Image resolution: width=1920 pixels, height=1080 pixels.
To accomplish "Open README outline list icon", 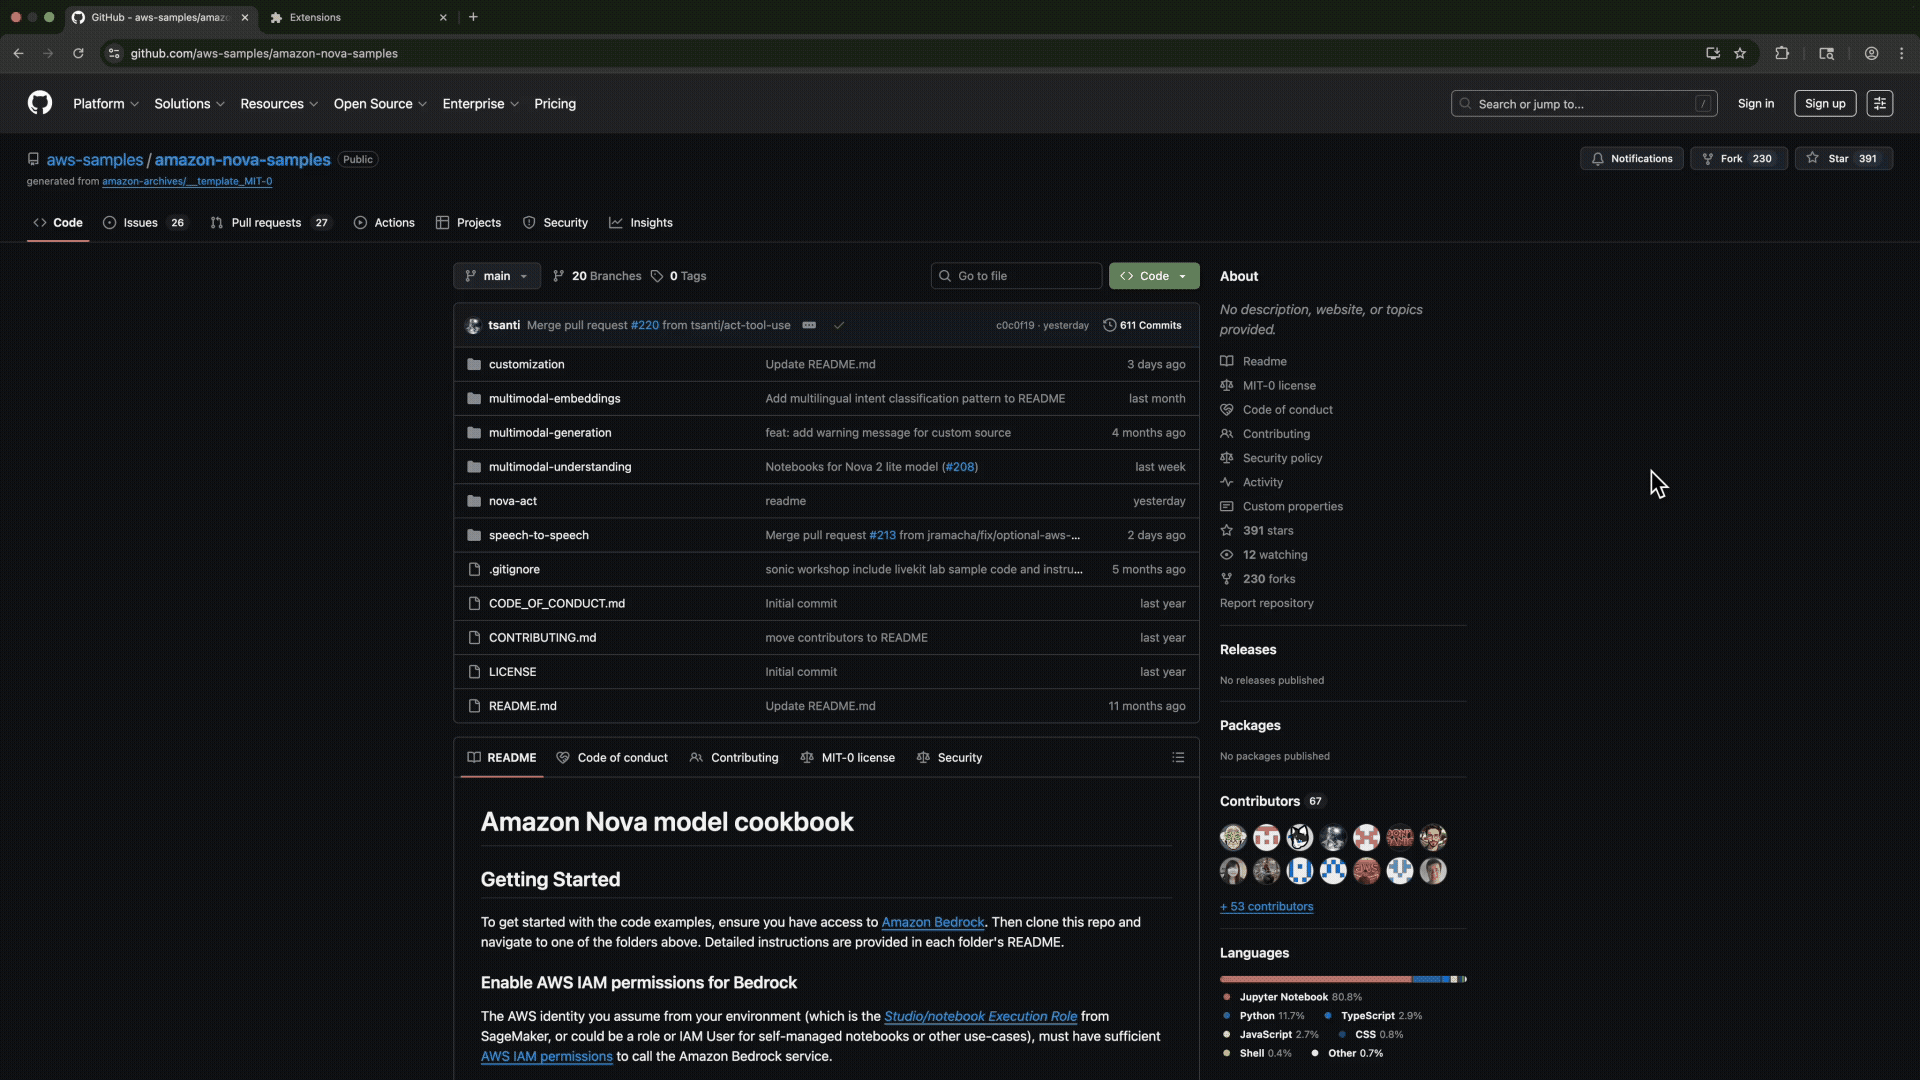I will pyautogui.click(x=1178, y=758).
